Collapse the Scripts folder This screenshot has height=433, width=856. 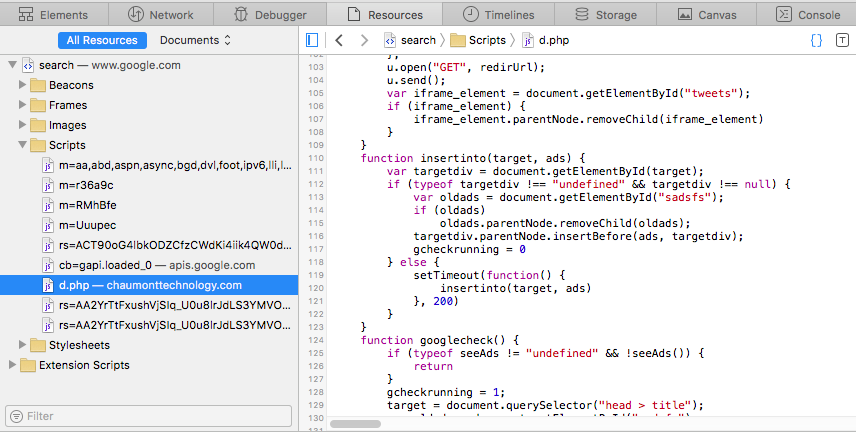pyautogui.click(x=23, y=145)
